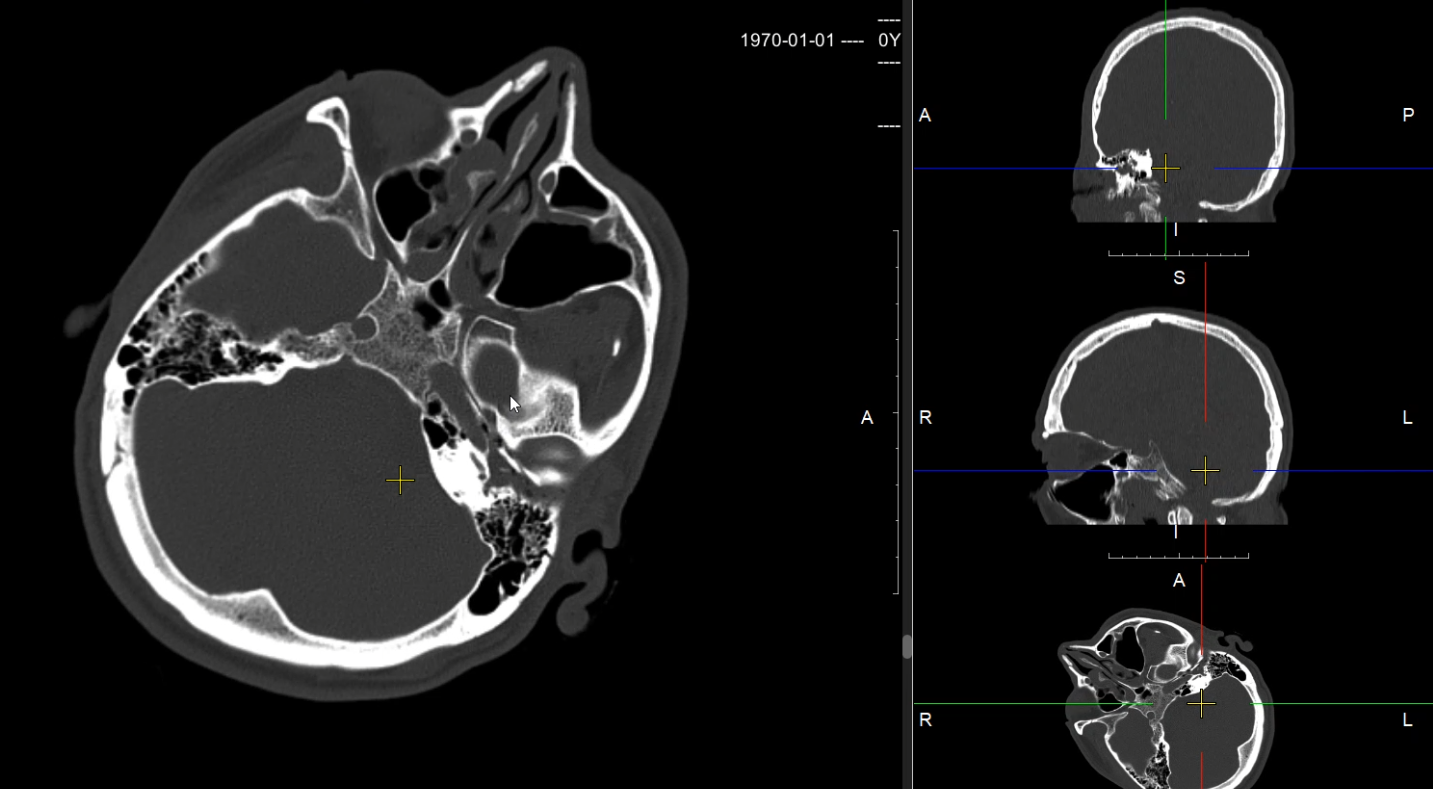Click the slice scrollbar handle beside the main view
This screenshot has height=789, width=1433.
[x=907, y=647]
